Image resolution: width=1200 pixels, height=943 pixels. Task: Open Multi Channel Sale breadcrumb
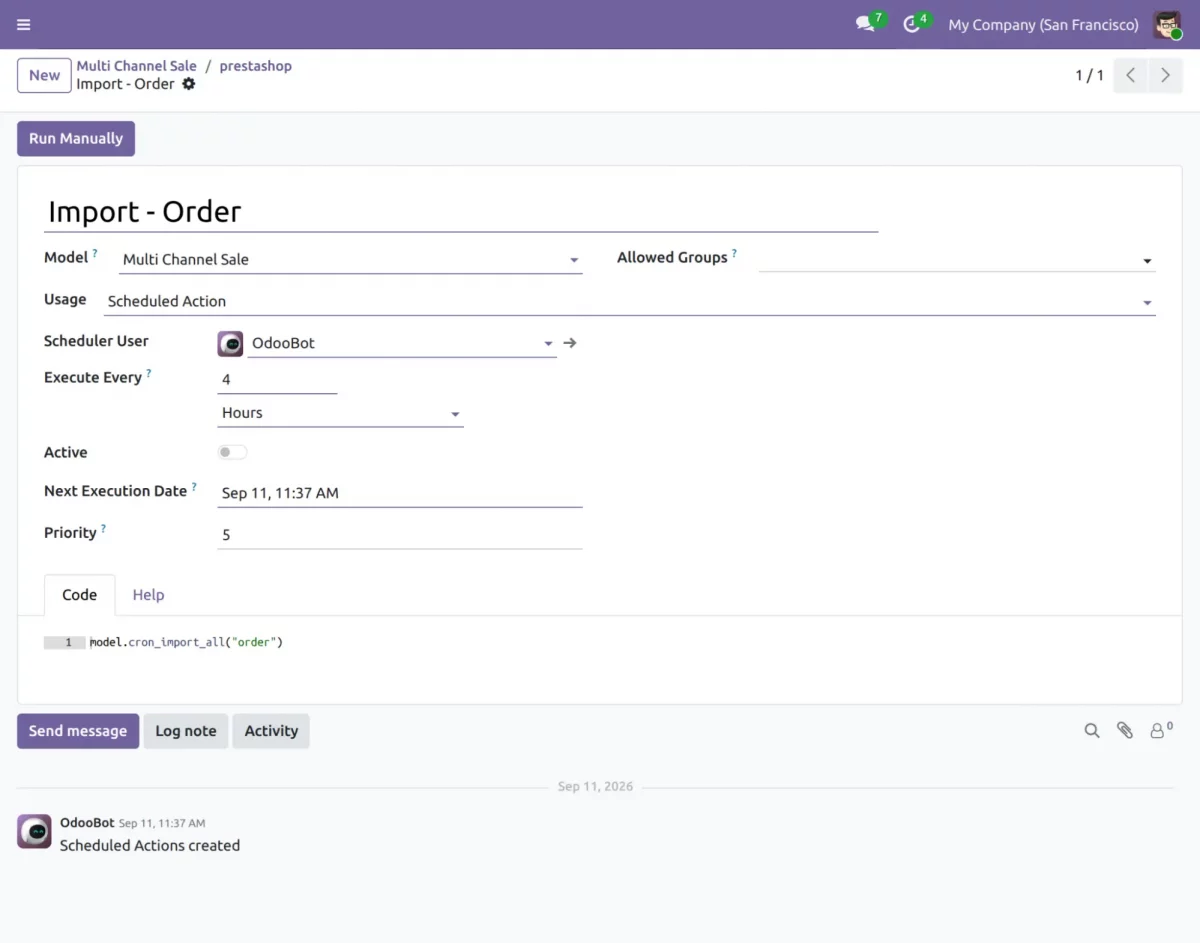pos(137,66)
